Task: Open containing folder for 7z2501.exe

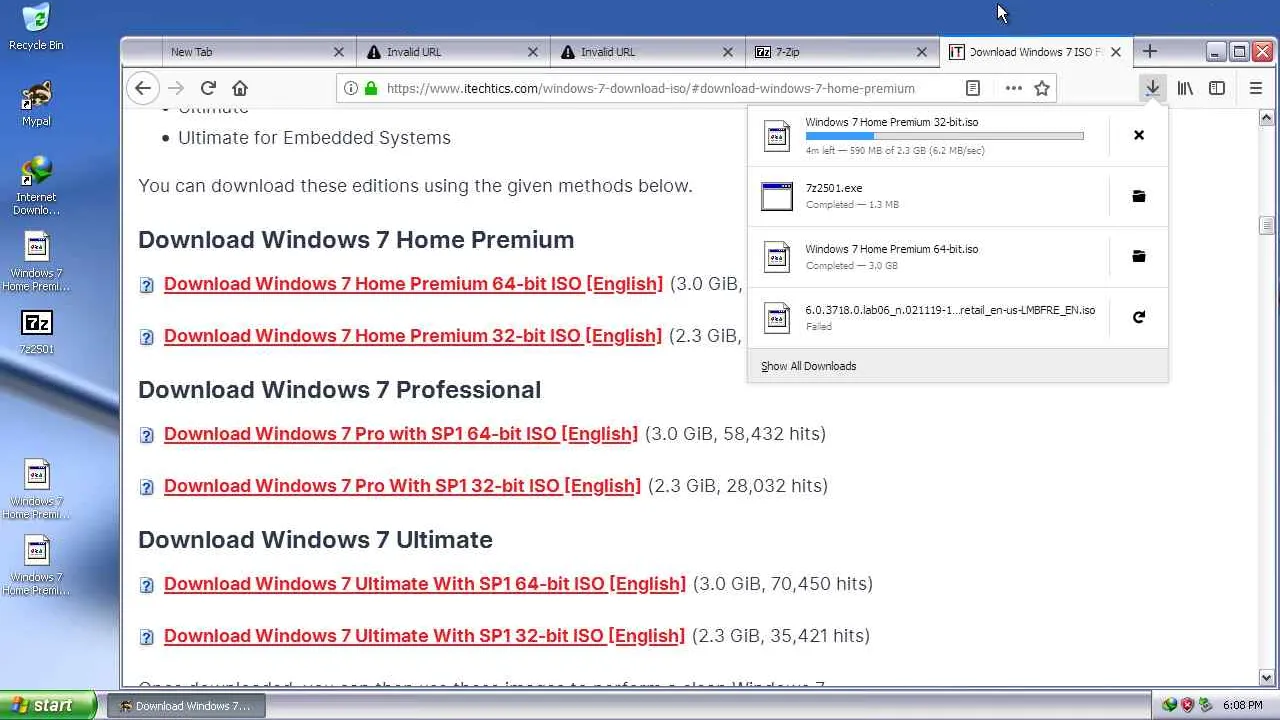Action: click(1139, 196)
